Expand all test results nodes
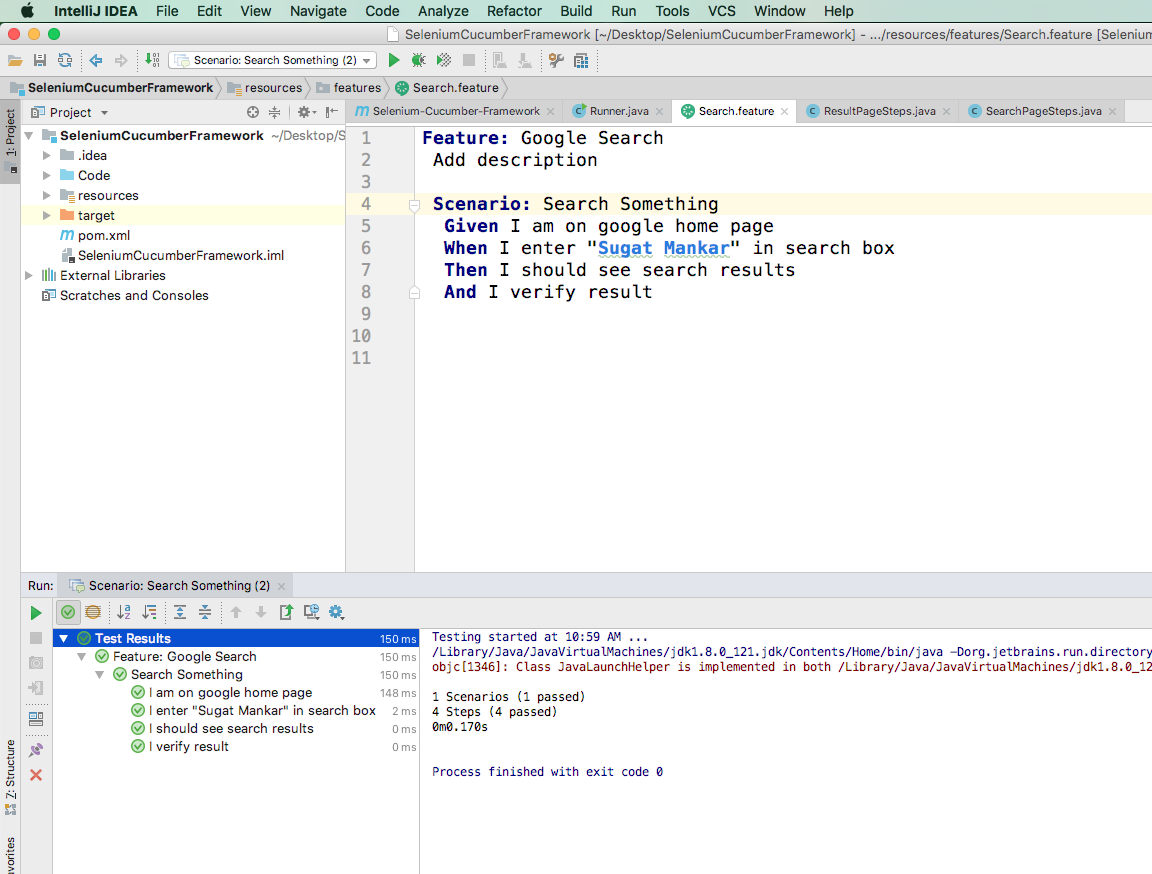The image size is (1152, 874). (x=180, y=613)
